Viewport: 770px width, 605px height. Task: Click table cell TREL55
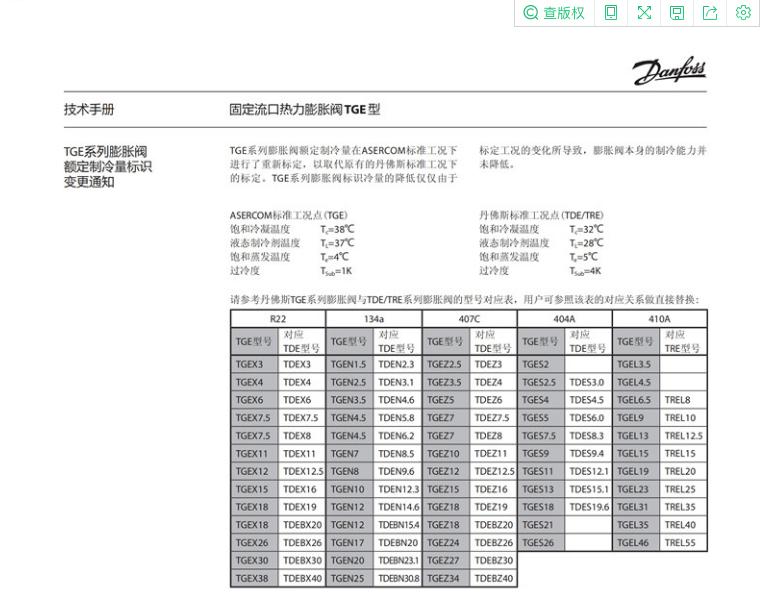pos(683,543)
